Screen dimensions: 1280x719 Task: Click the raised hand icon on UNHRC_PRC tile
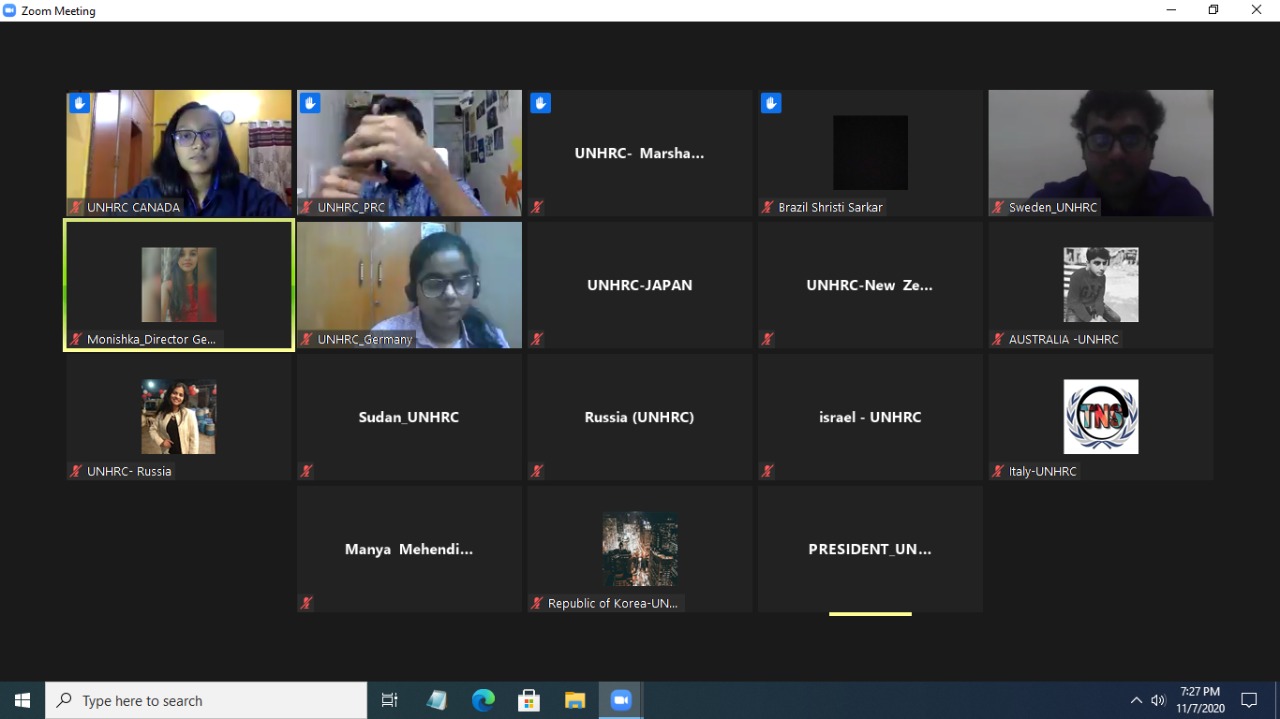pyautogui.click(x=310, y=103)
